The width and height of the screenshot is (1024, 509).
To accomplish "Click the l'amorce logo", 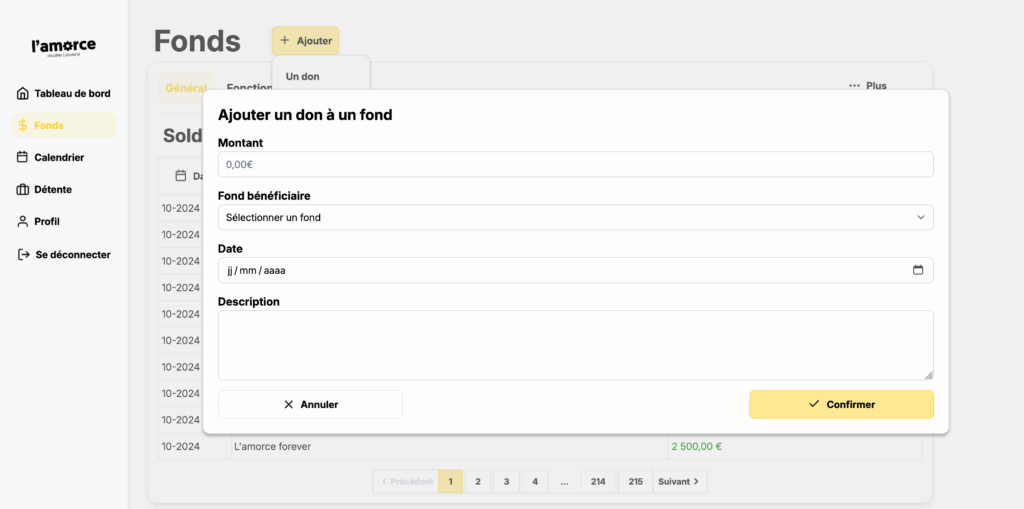I will (x=64, y=46).
